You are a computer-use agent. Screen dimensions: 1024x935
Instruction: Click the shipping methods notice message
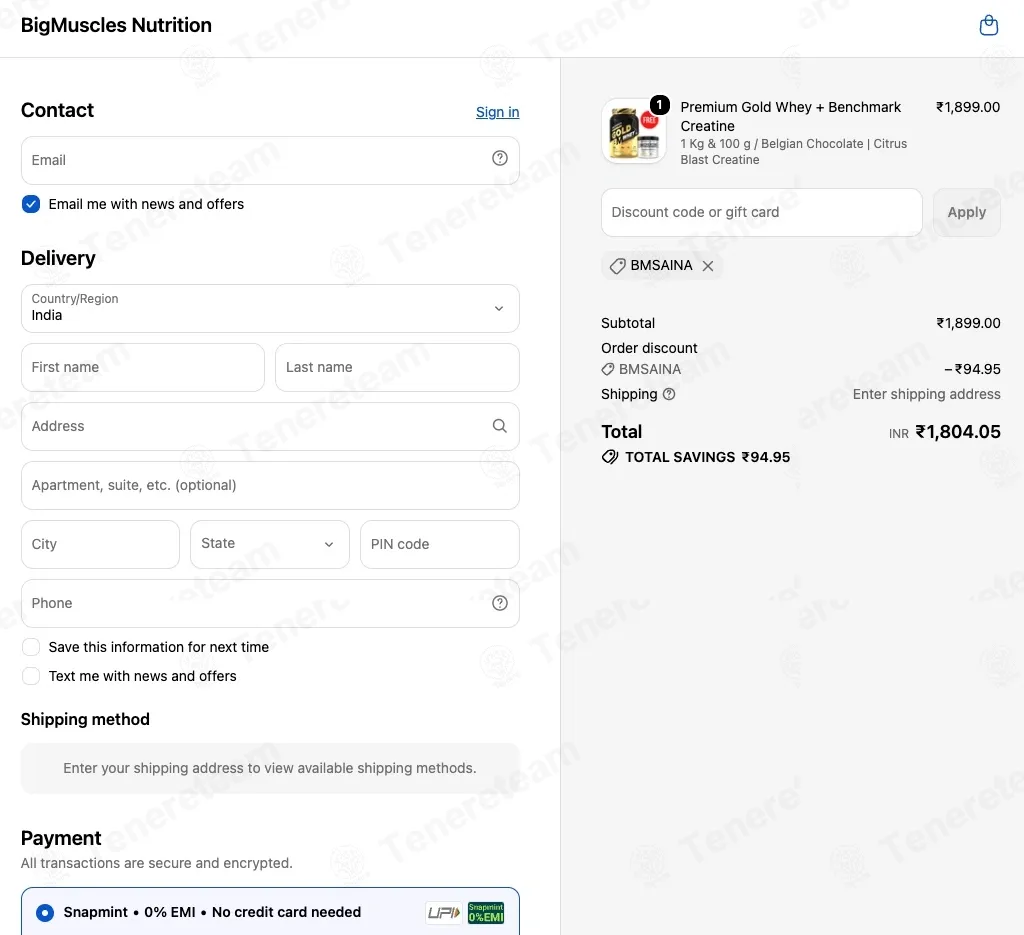(x=270, y=768)
